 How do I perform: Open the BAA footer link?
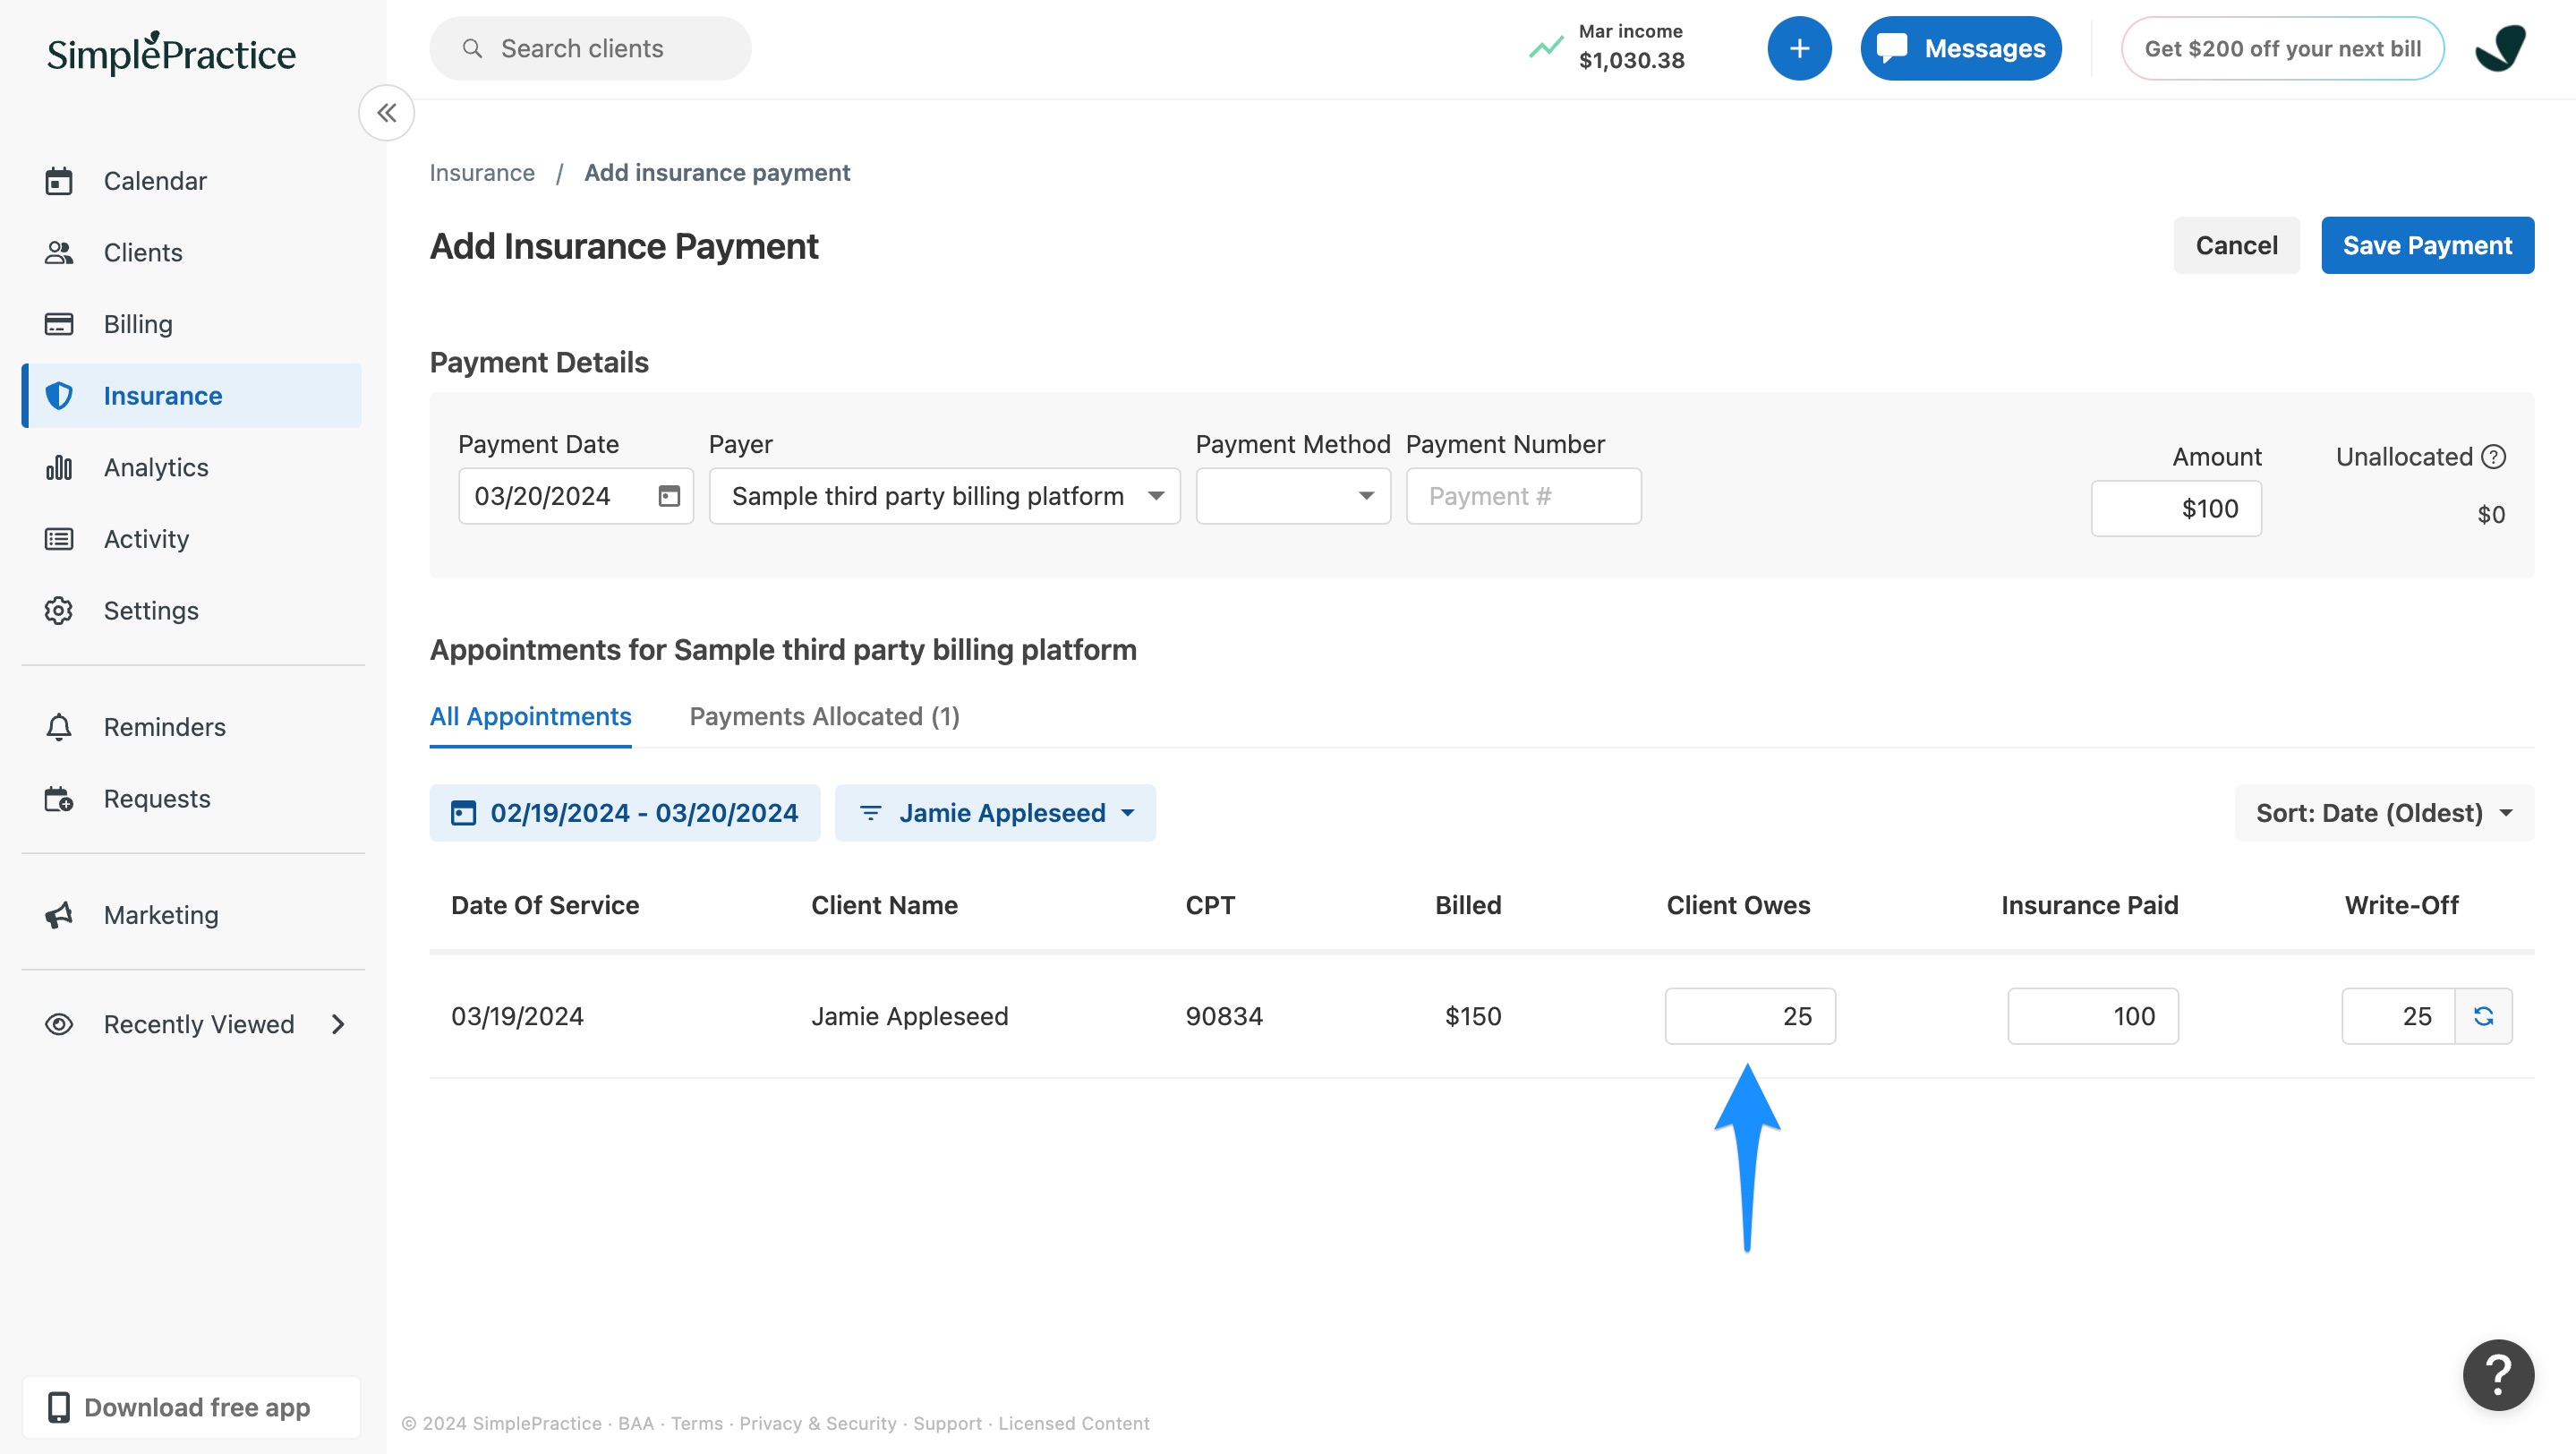tap(636, 1423)
